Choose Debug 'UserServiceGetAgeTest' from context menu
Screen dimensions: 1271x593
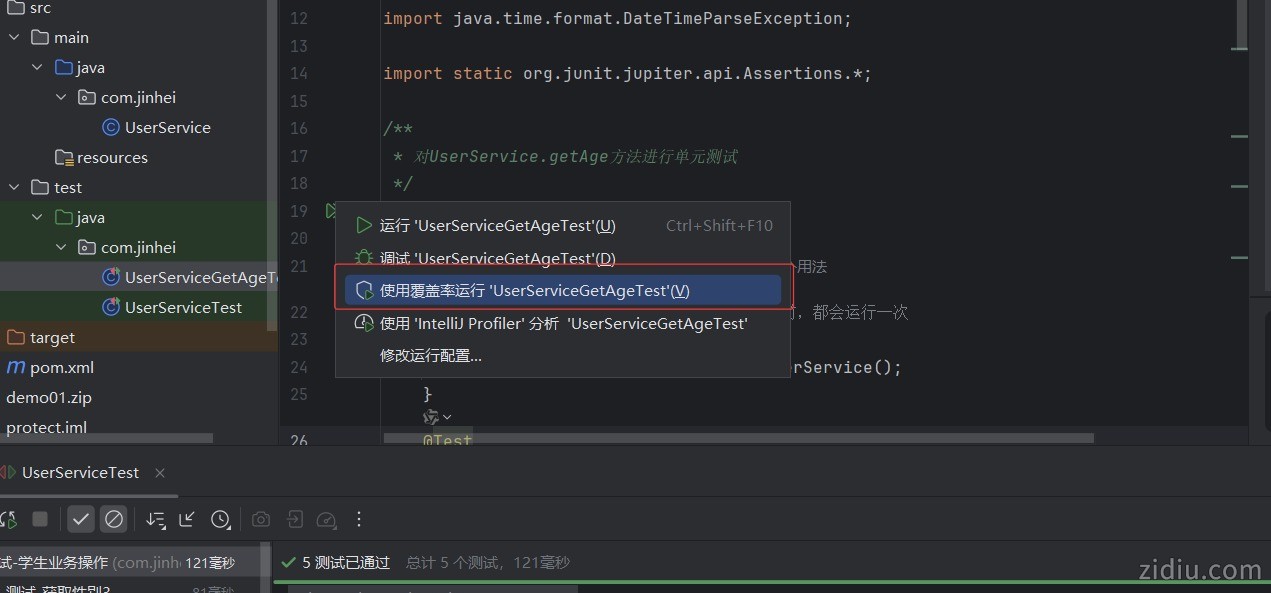[x=497, y=259]
